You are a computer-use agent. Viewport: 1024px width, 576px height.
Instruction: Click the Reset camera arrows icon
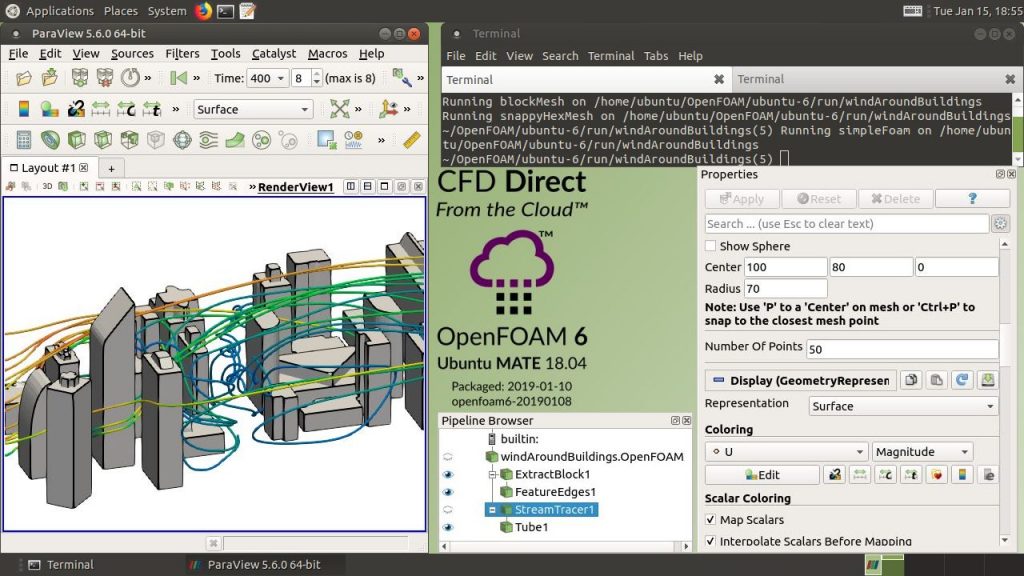coord(340,109)
